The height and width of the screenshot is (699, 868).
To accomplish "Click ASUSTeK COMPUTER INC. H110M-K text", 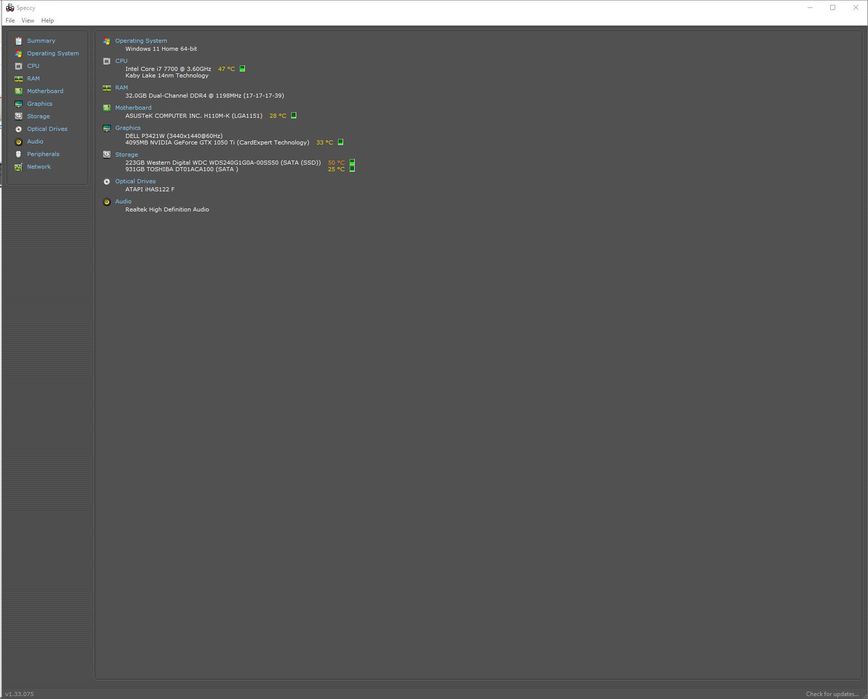I will pos(193,116).
